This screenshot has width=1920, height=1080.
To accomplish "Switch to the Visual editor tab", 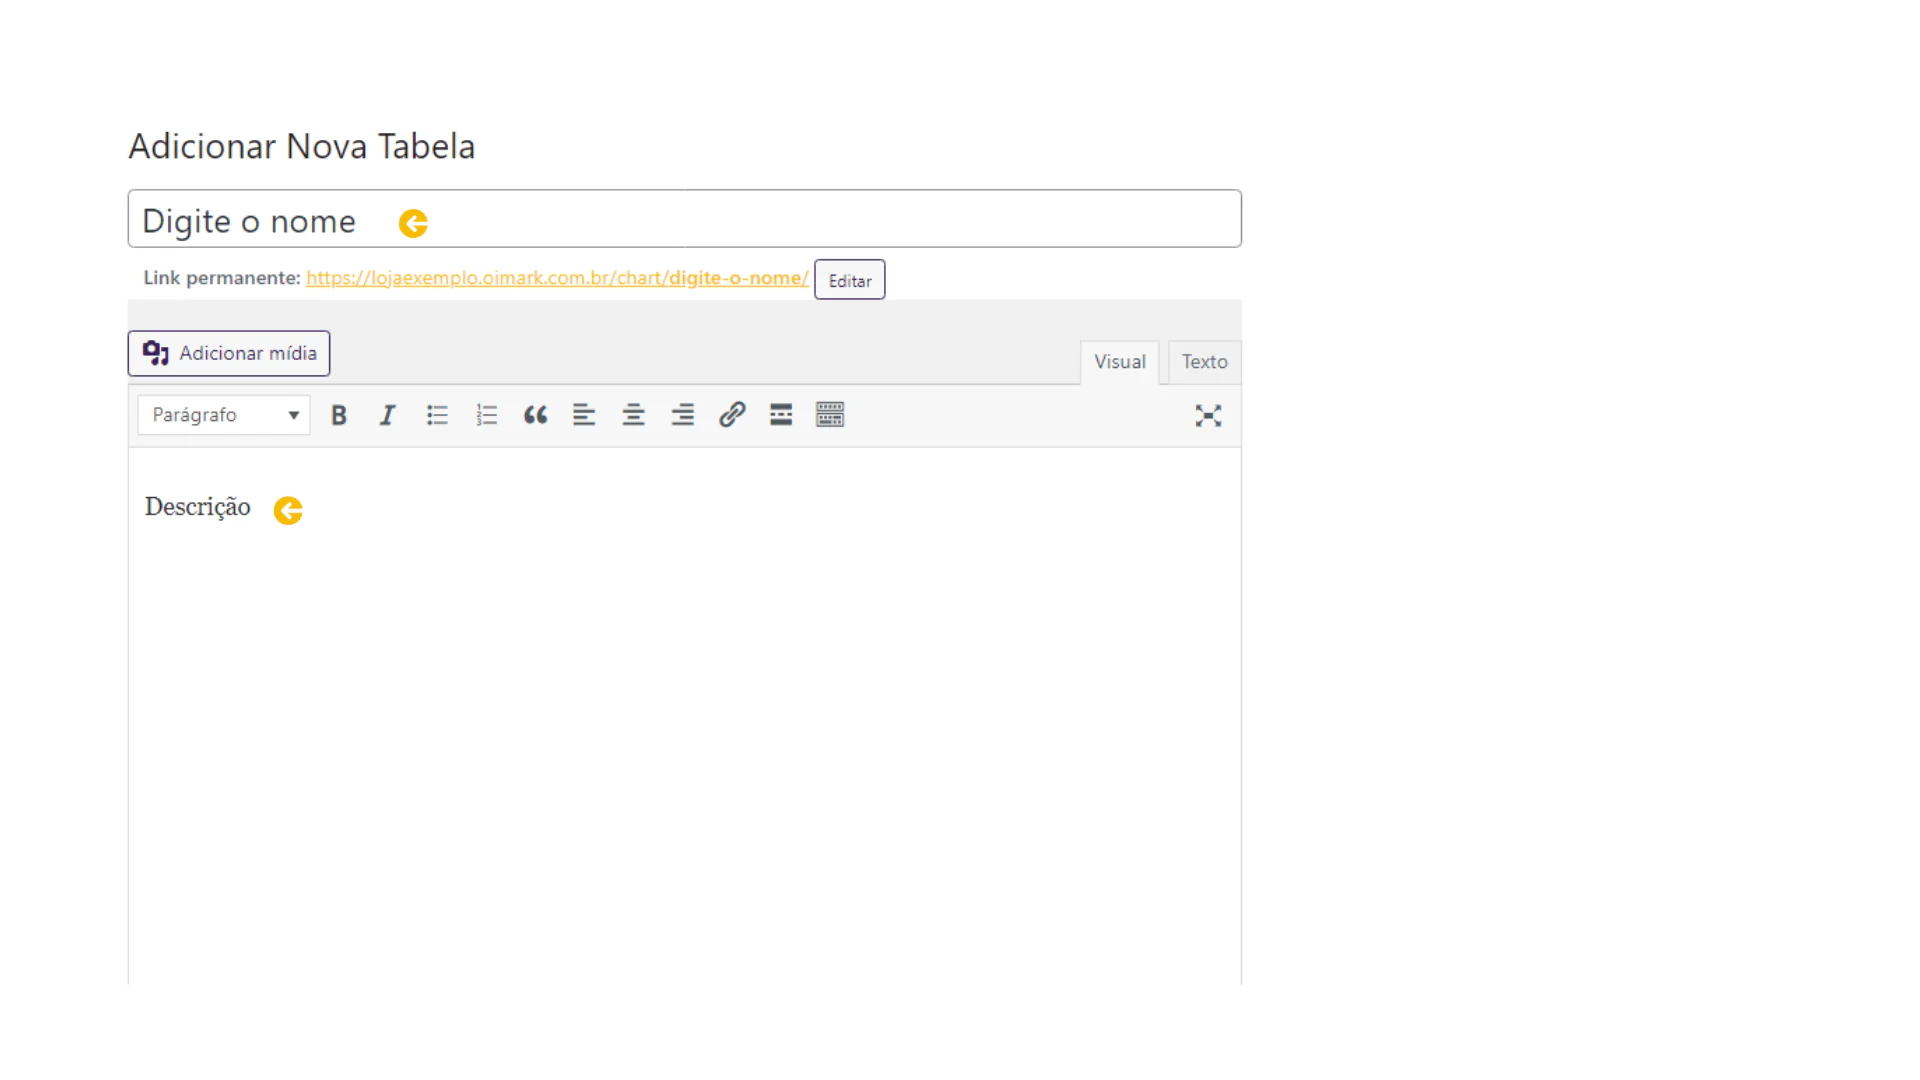I will (1119, 362).
